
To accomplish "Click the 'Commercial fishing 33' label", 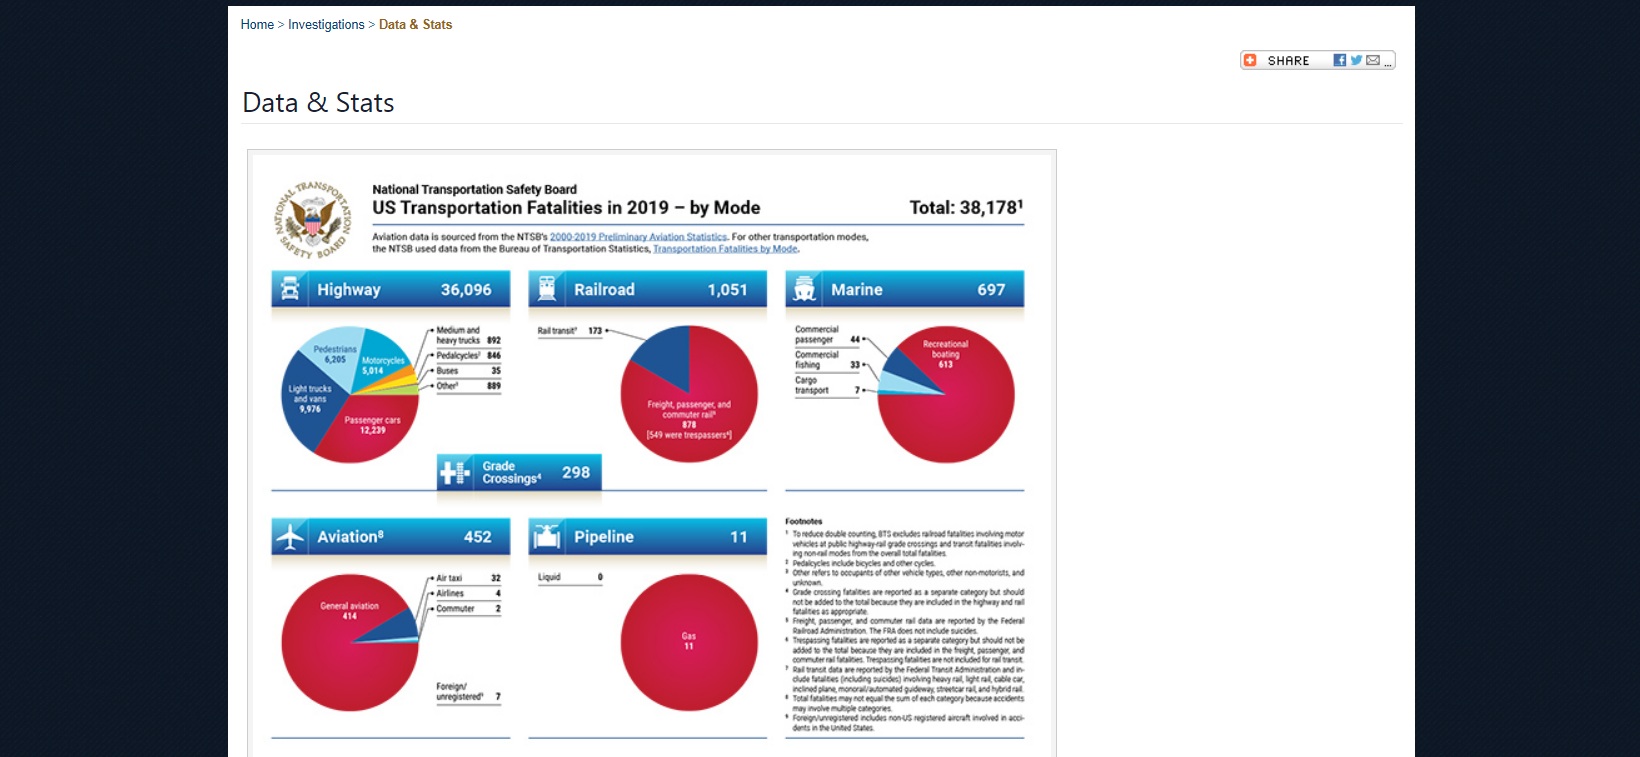I will point(828,360).
